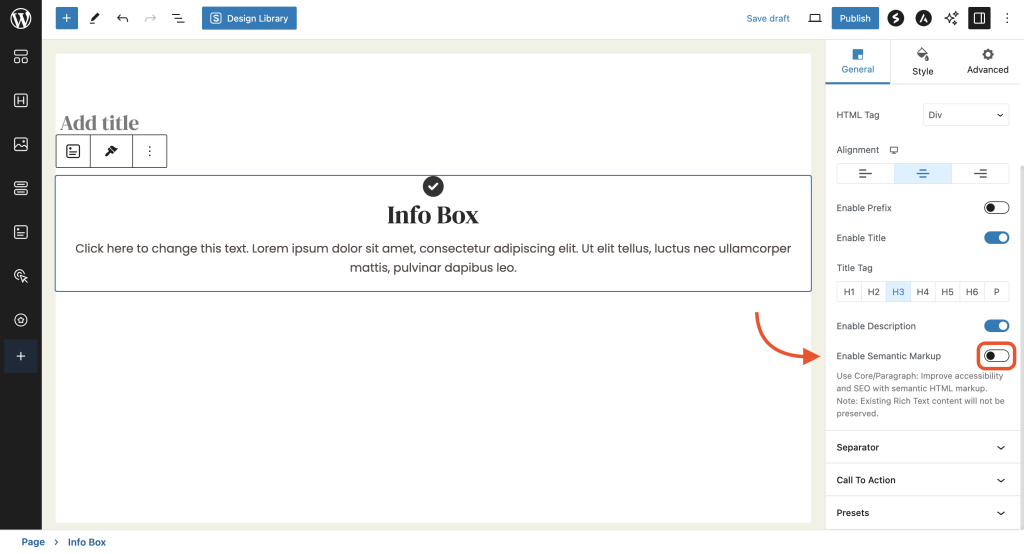Click the stacked rows icon in sidebar
This screenshot has width=1024, height=554.
coord(21,188)
